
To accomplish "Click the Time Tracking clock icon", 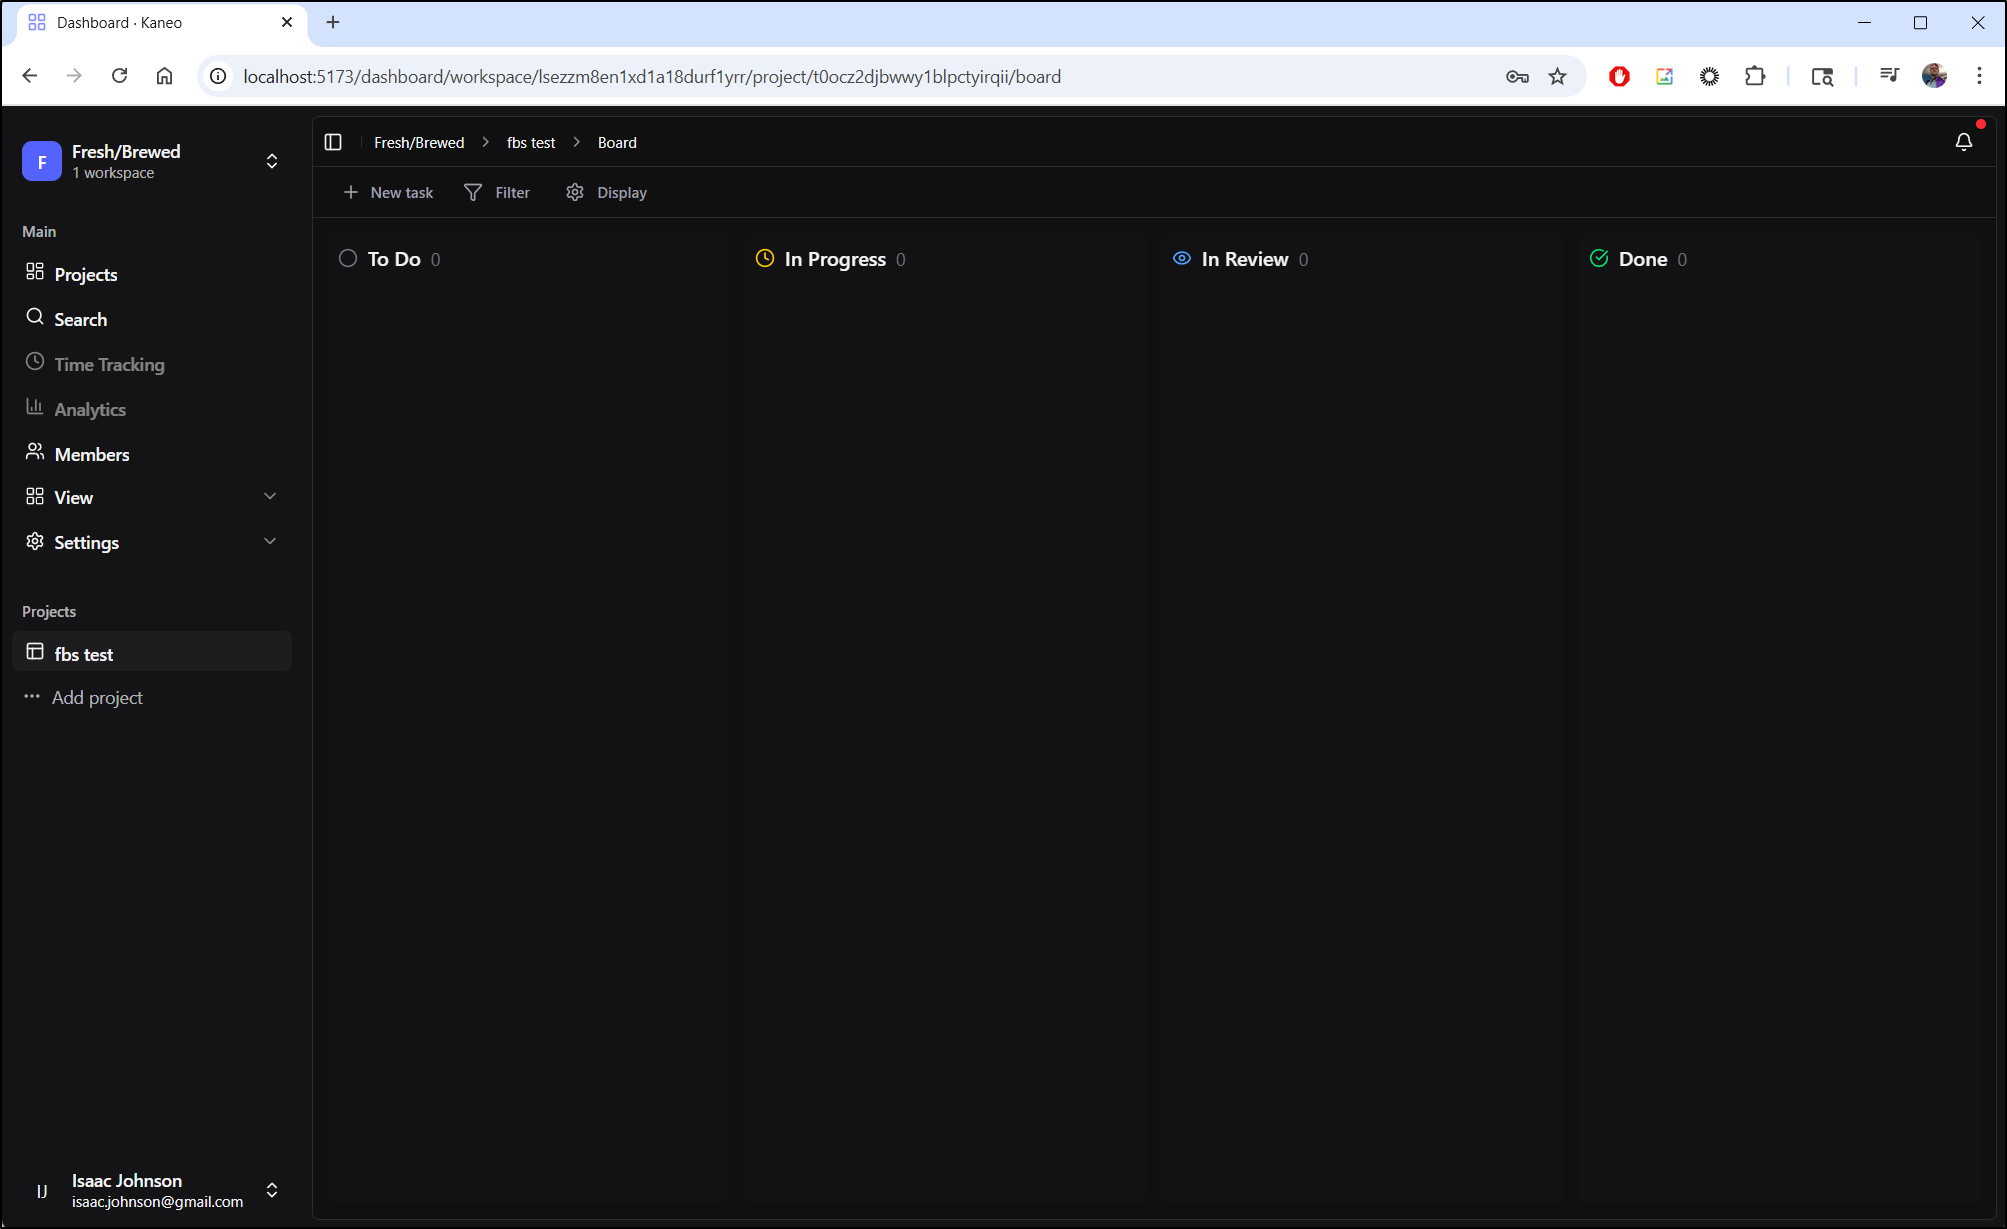I will click(x=35, y=362).
